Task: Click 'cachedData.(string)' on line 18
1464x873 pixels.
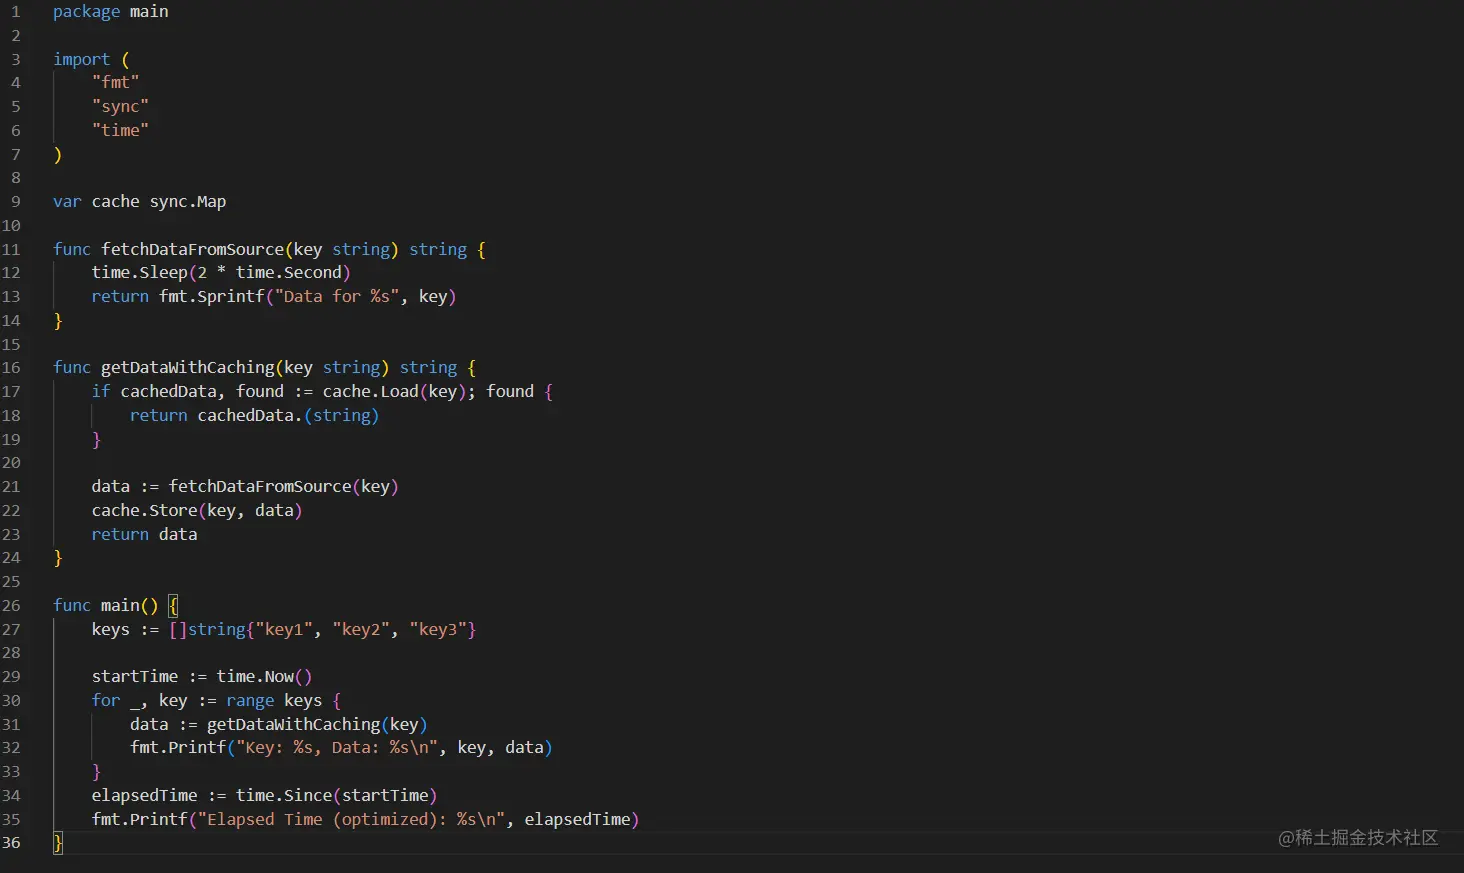Action: click(x=288, y=416)
